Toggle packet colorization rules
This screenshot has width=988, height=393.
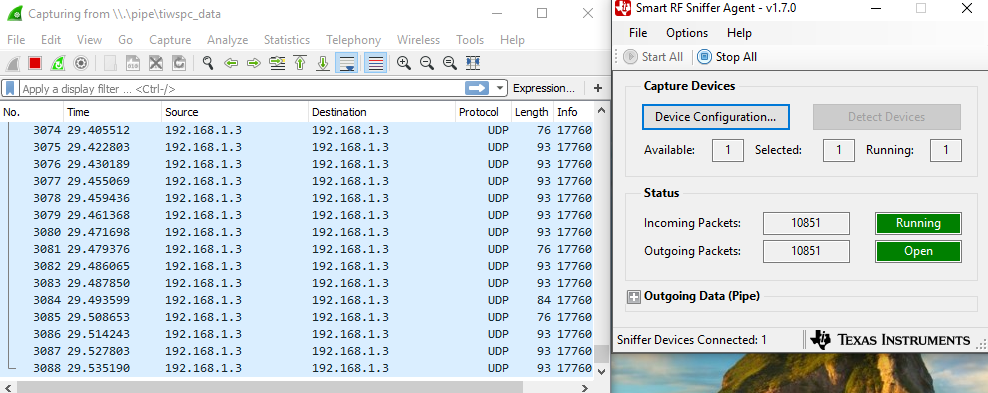click(x=376, y=63)
